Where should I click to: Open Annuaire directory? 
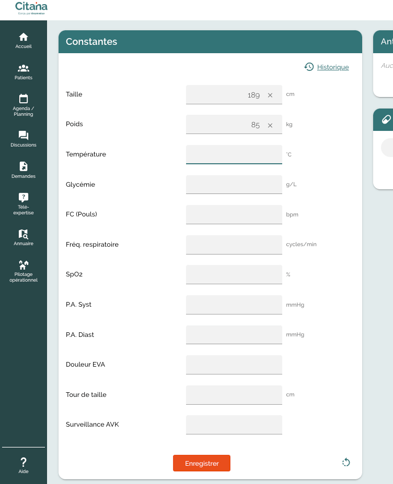pyautogui.click(x=23, y=237)
